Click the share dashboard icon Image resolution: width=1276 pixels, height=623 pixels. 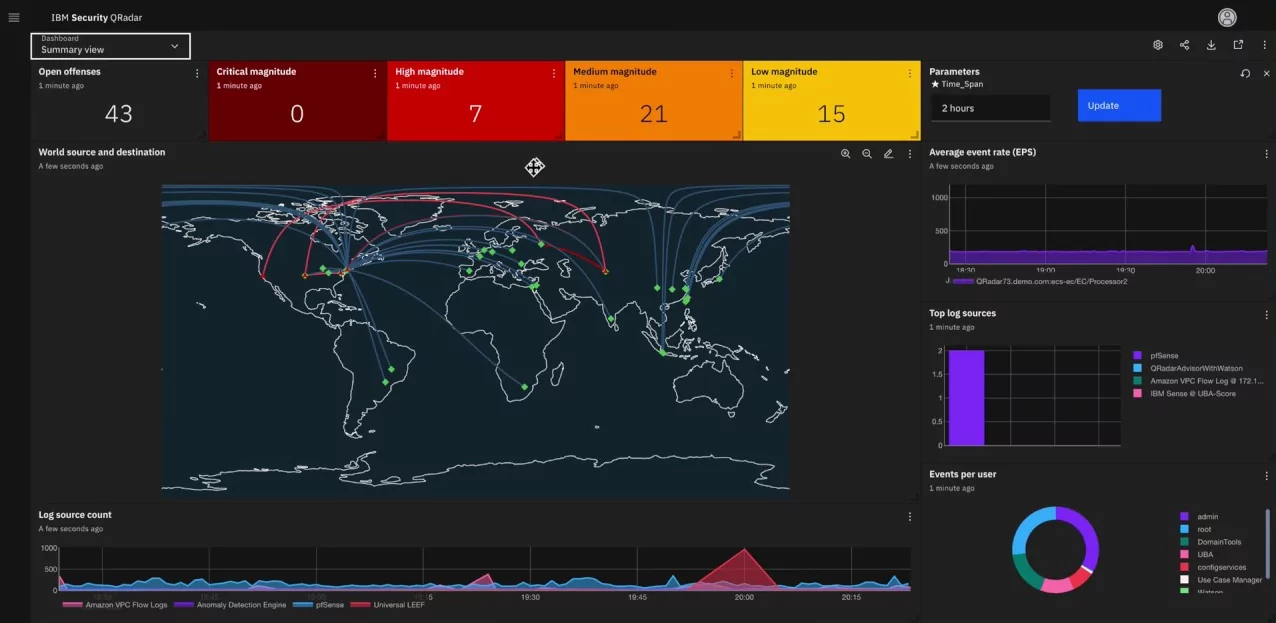pos(1185,45)
